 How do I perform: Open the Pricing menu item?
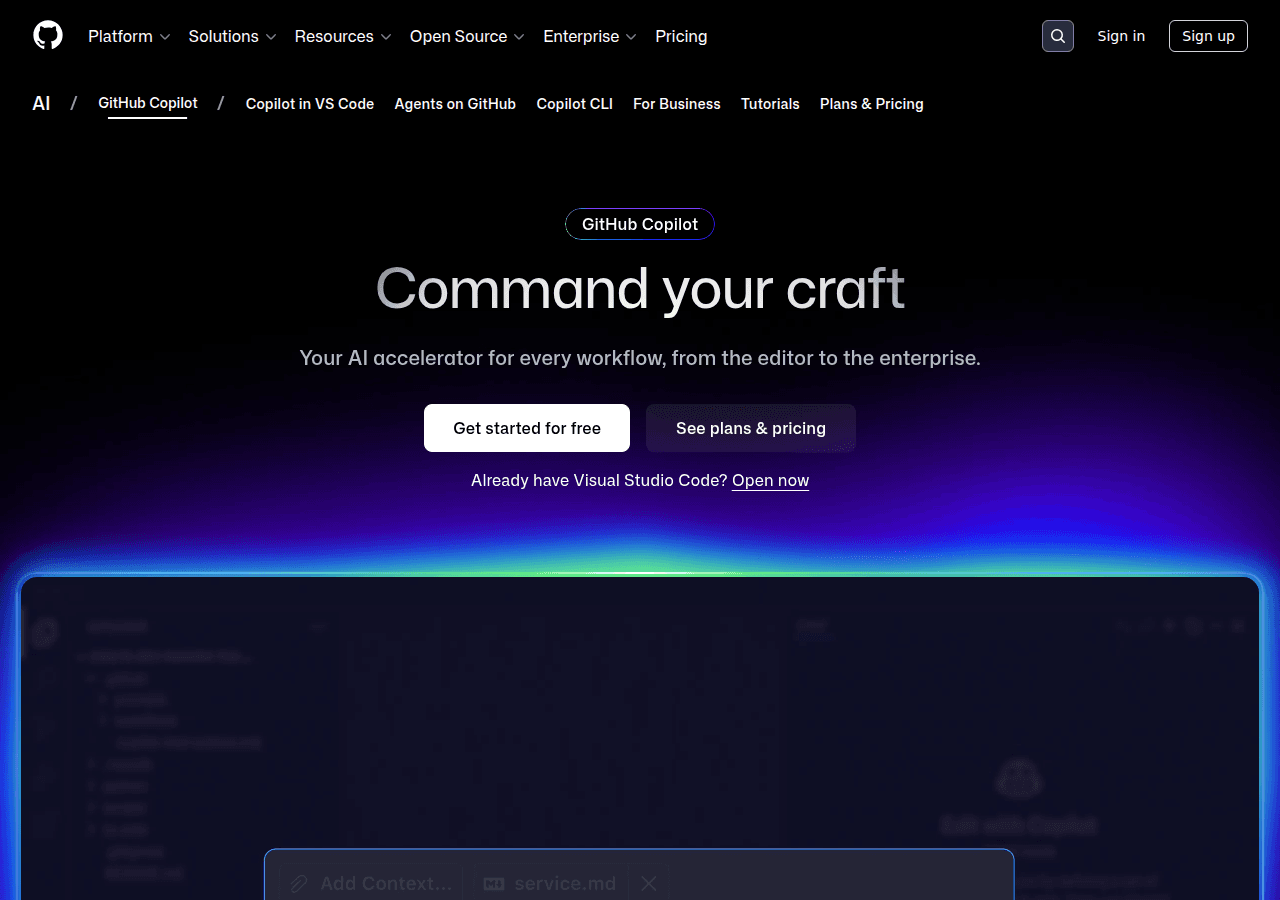(681, 36)
